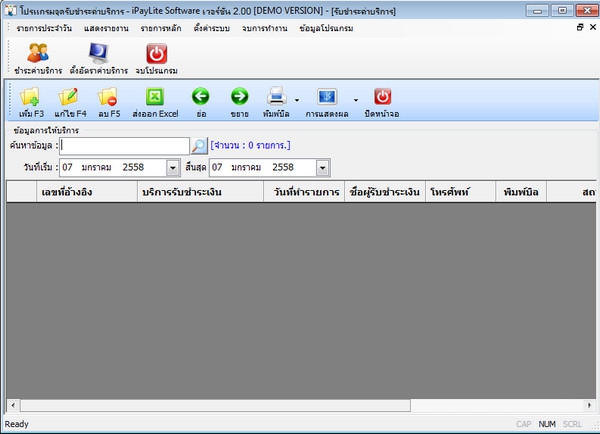
Task: Click the scrollbar left arrow
Action: 13,405
